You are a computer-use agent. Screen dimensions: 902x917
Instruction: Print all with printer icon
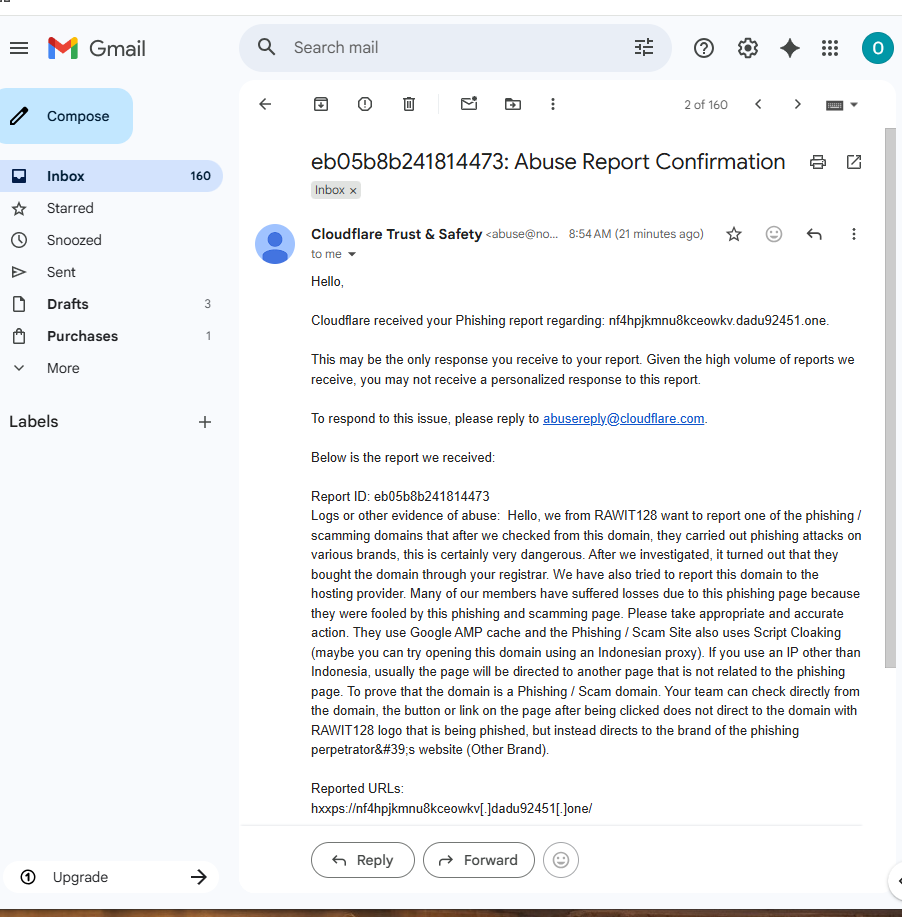tap(818, 162)
